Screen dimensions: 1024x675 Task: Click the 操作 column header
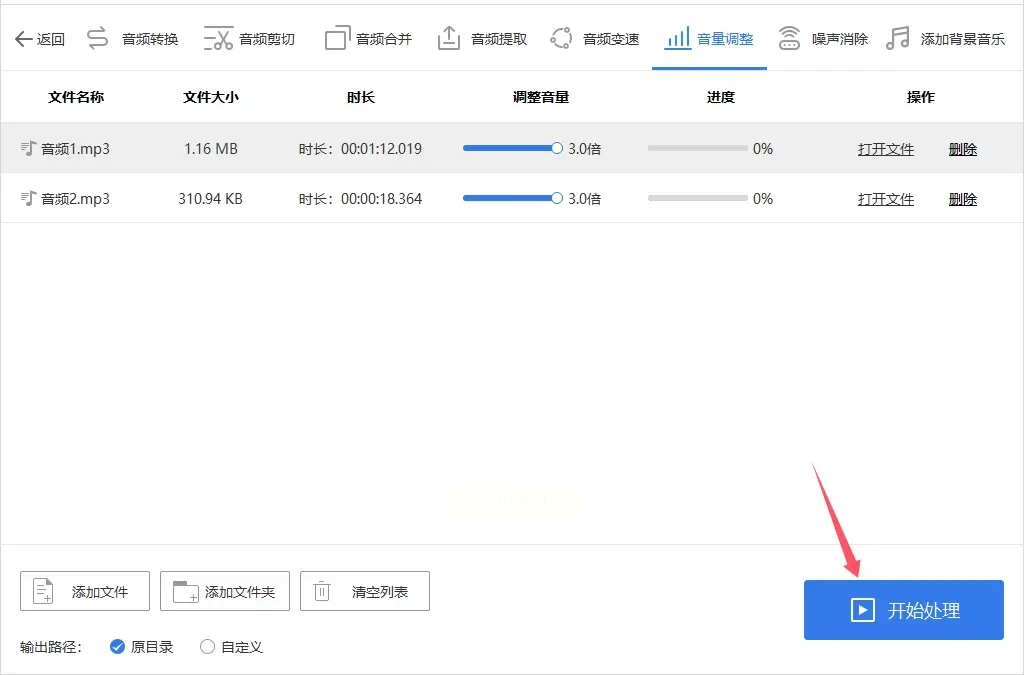[921, 97]
